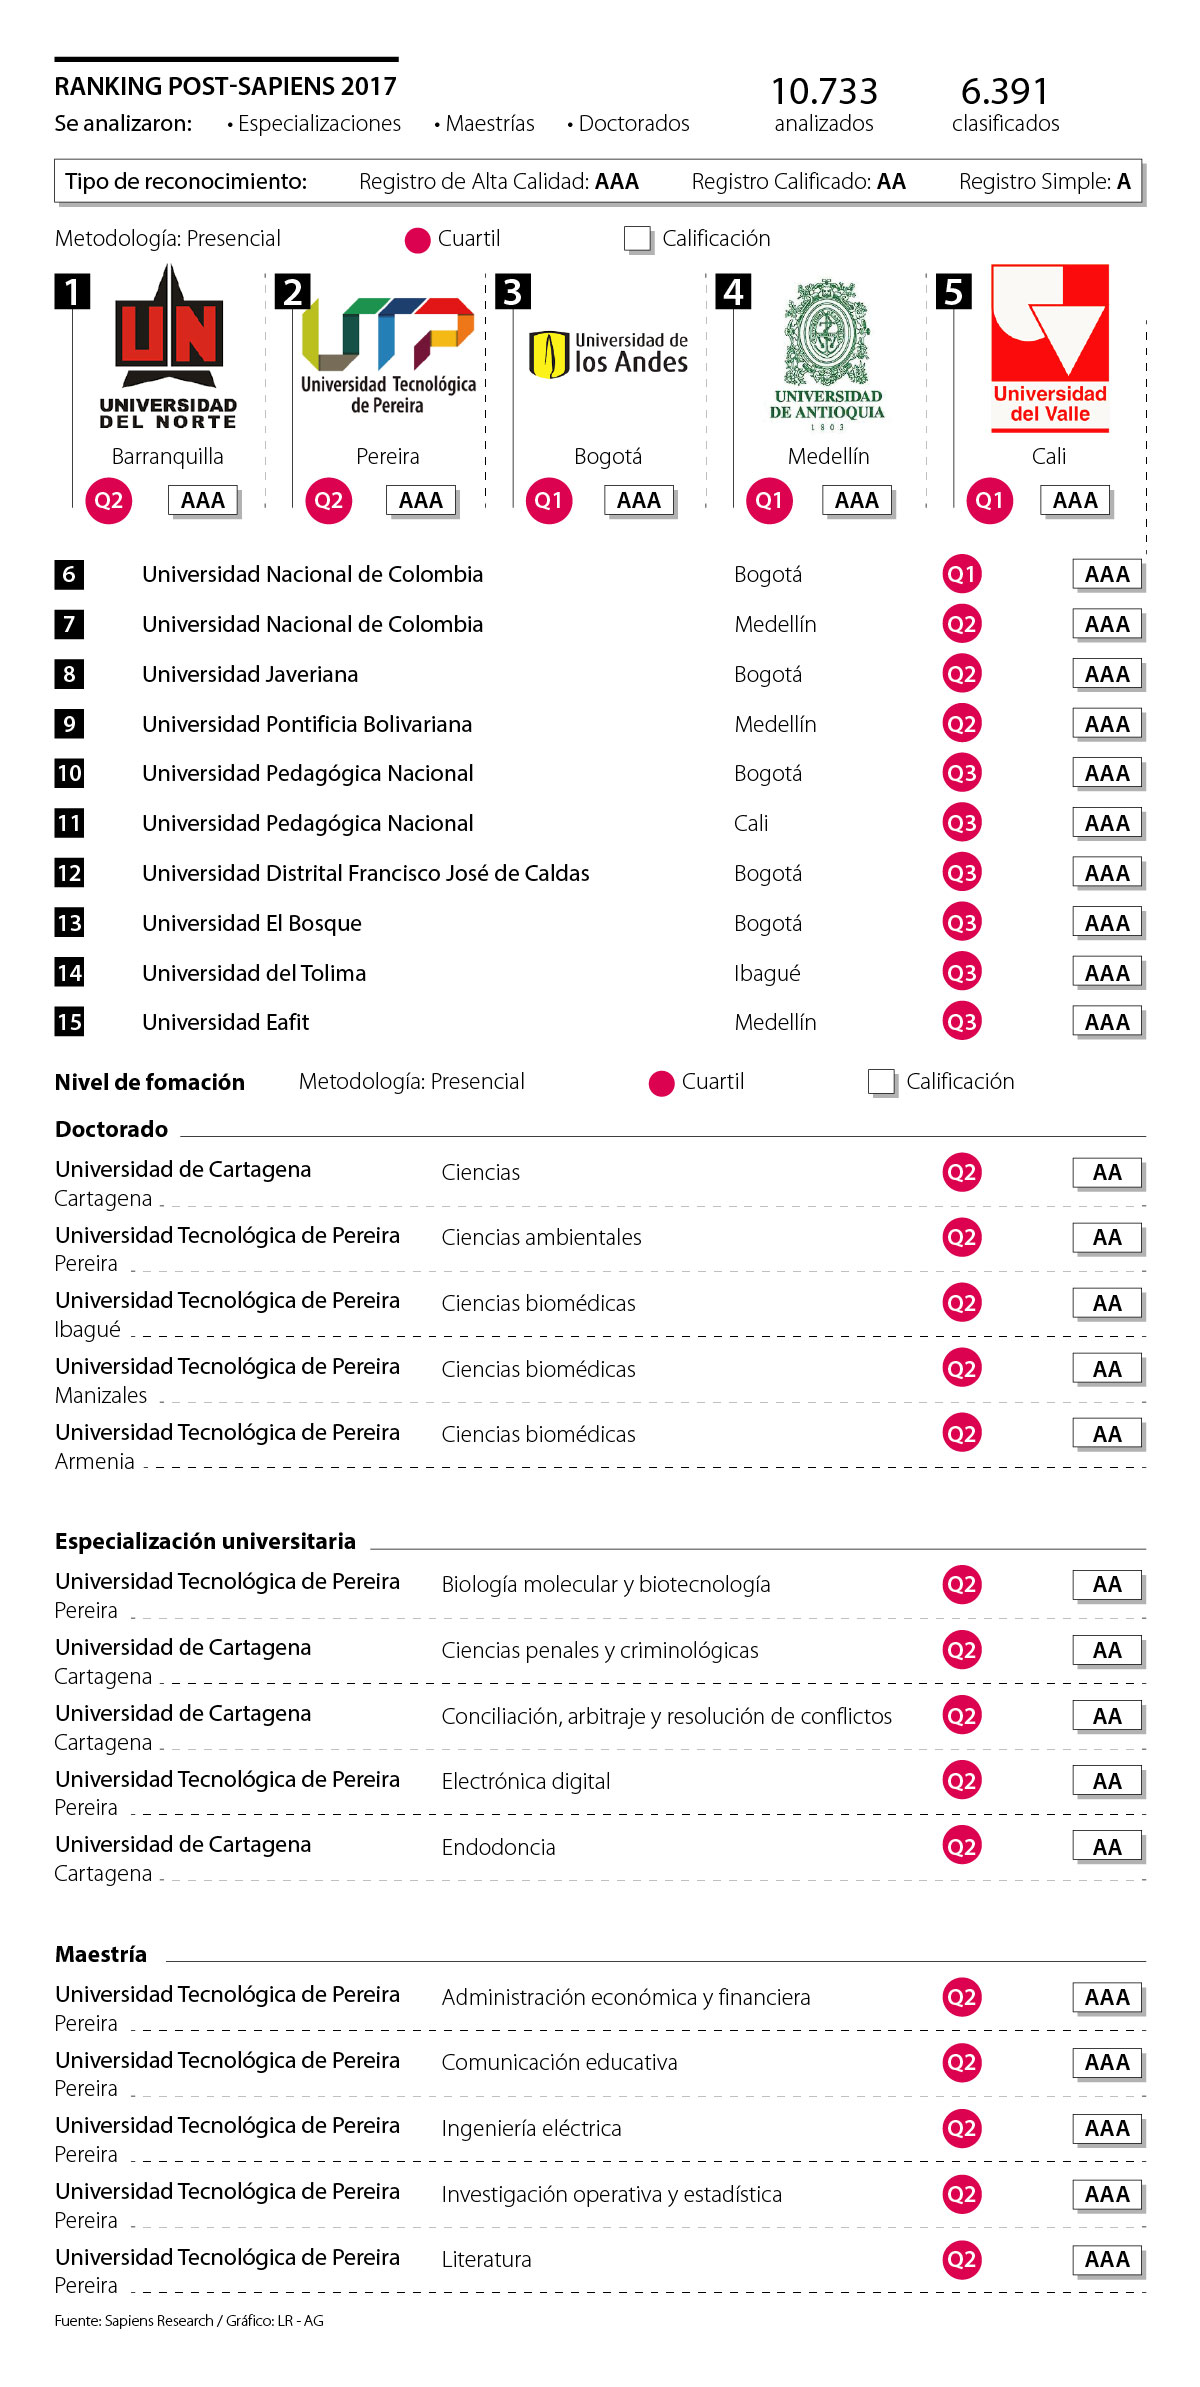Select the Universidad de los Andes logo
Image resolution: width=1200 pixels, height=2387 pixels.
pos(608,354)
